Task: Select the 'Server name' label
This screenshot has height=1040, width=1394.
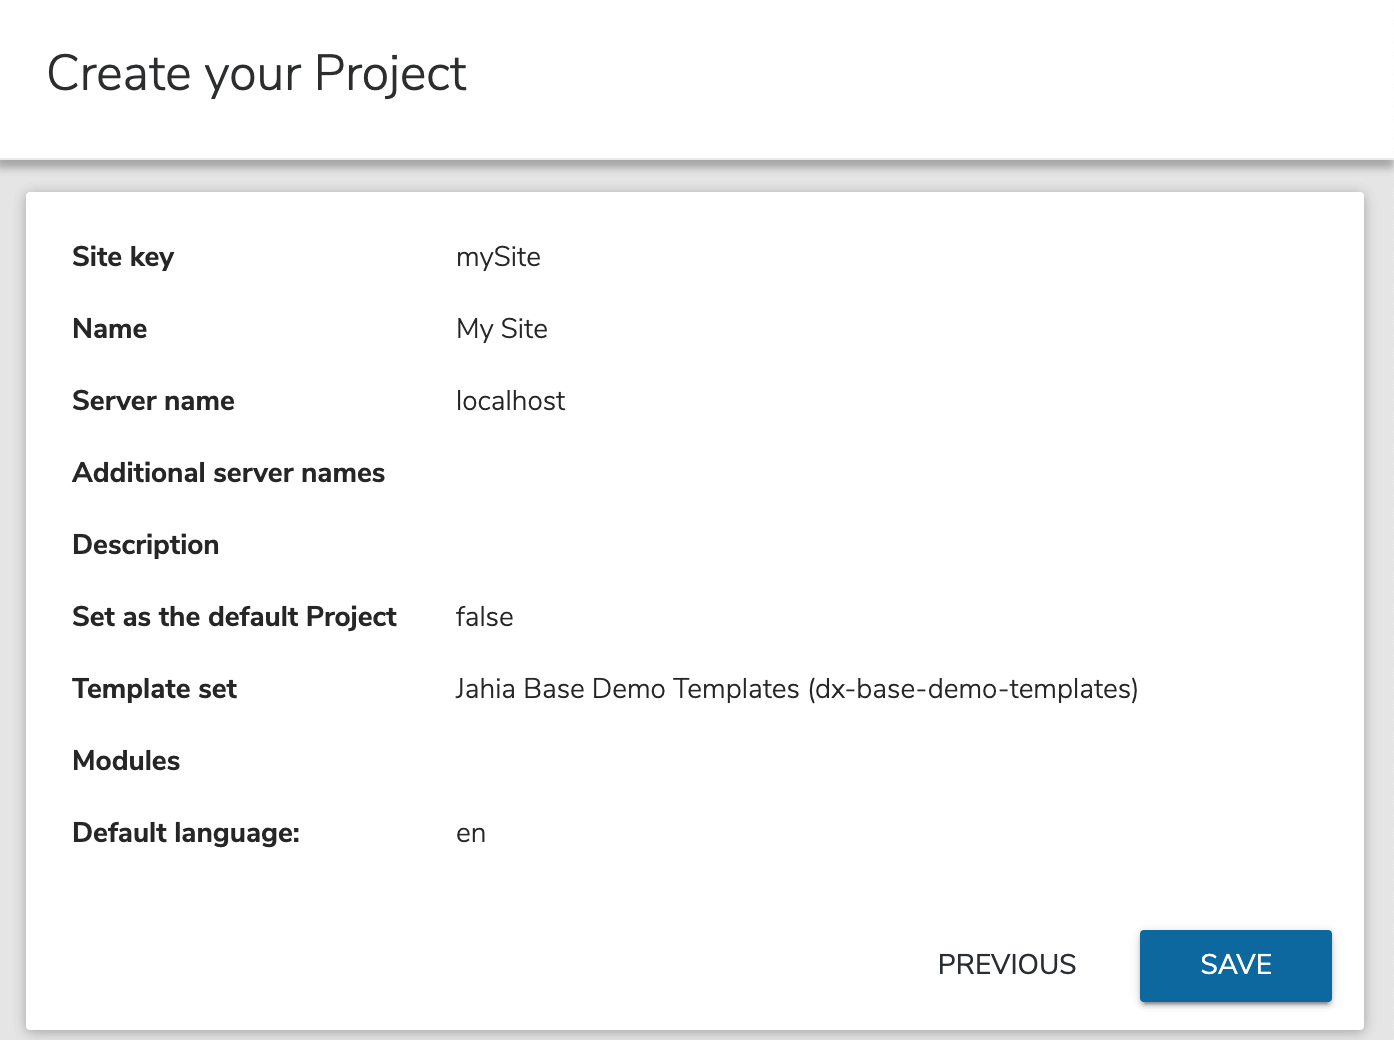Action: point(153,401)
